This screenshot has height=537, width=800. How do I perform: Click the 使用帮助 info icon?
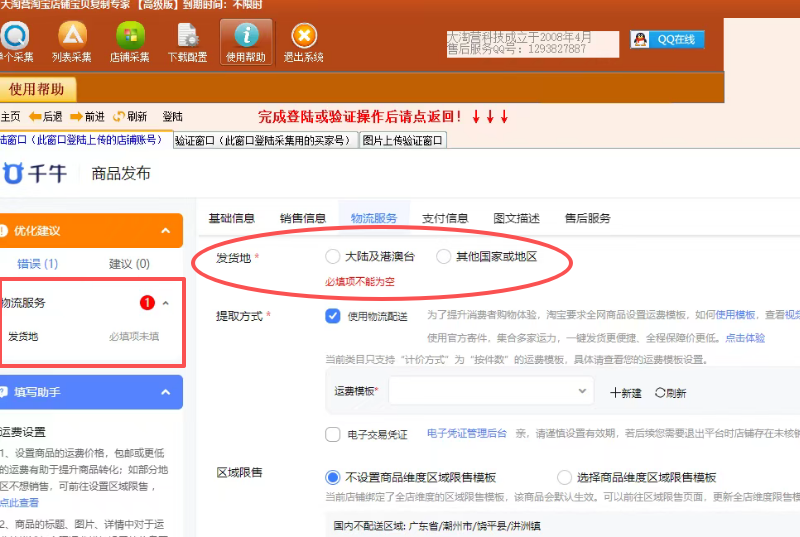click(245, 38)
